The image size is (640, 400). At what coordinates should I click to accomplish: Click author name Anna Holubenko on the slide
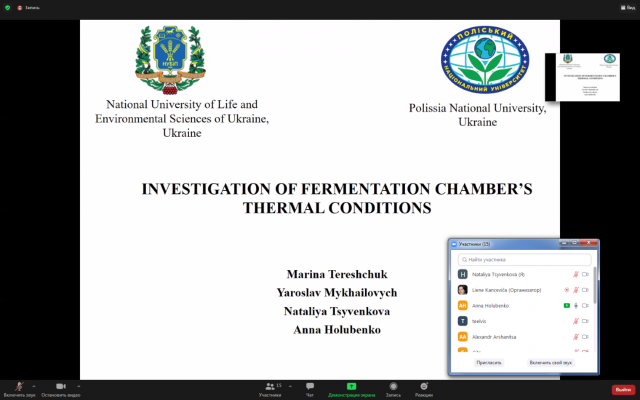tap(337, 329)
